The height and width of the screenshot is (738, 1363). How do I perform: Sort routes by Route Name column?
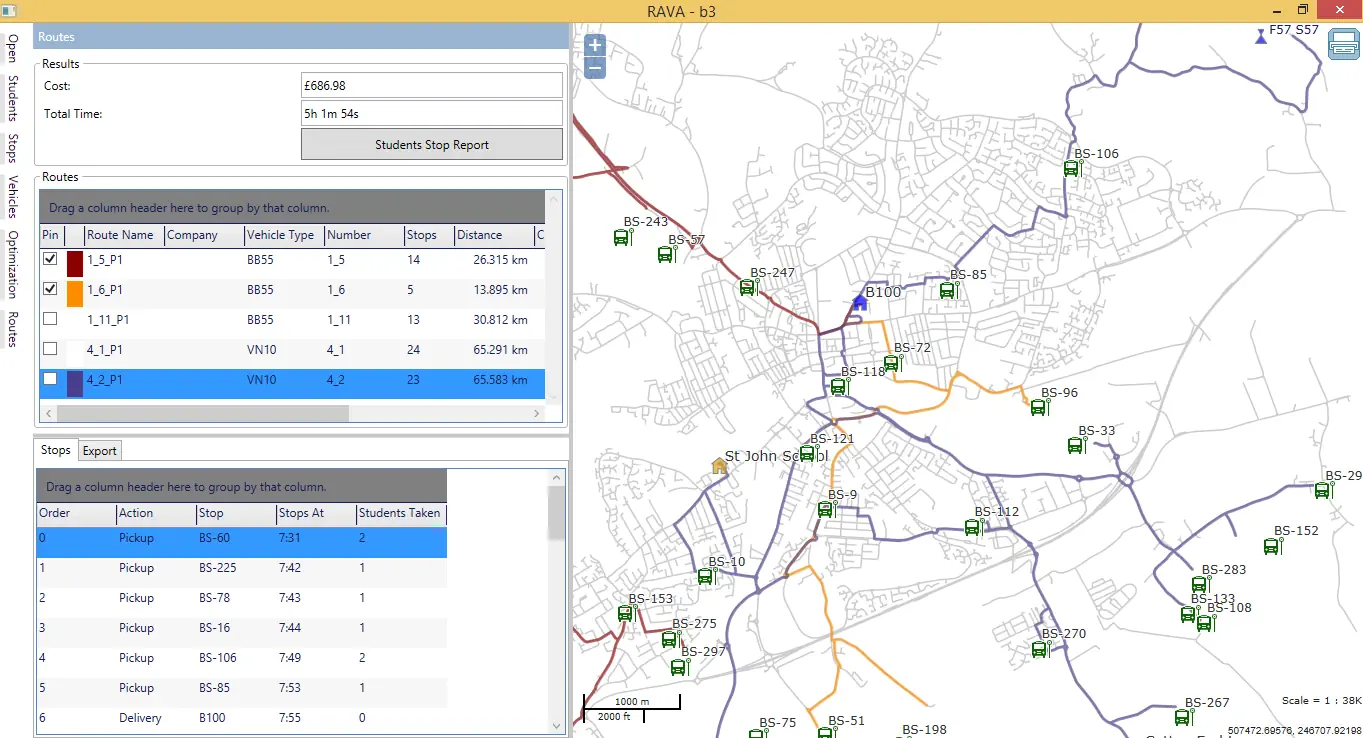(x=124, y=235)
